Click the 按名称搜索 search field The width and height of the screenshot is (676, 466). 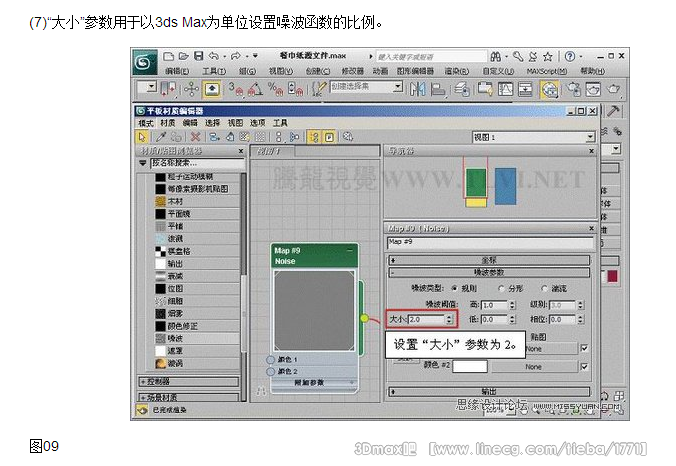(198, 163)
